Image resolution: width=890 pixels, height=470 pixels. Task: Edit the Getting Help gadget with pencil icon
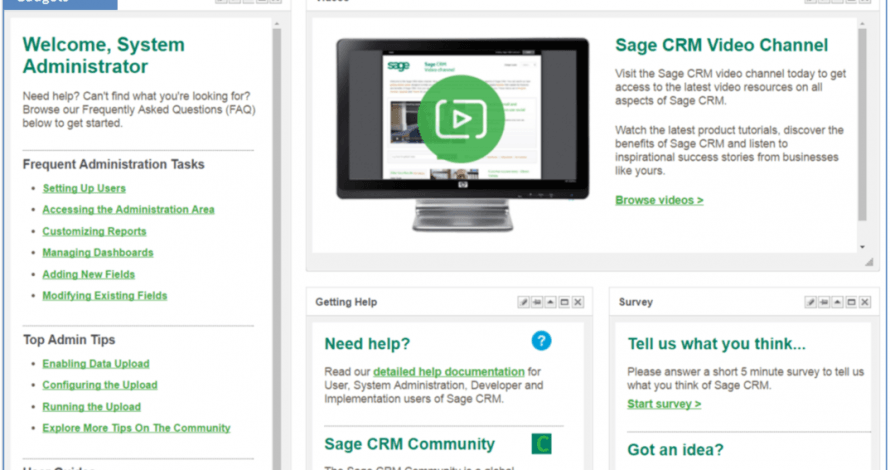pyautogui.click(x=523, y=302)
